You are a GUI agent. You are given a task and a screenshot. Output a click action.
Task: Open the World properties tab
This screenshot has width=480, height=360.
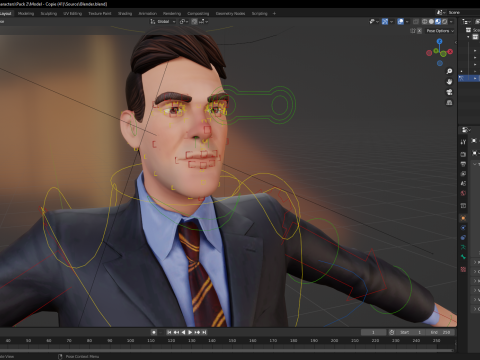tap(463, 193)
